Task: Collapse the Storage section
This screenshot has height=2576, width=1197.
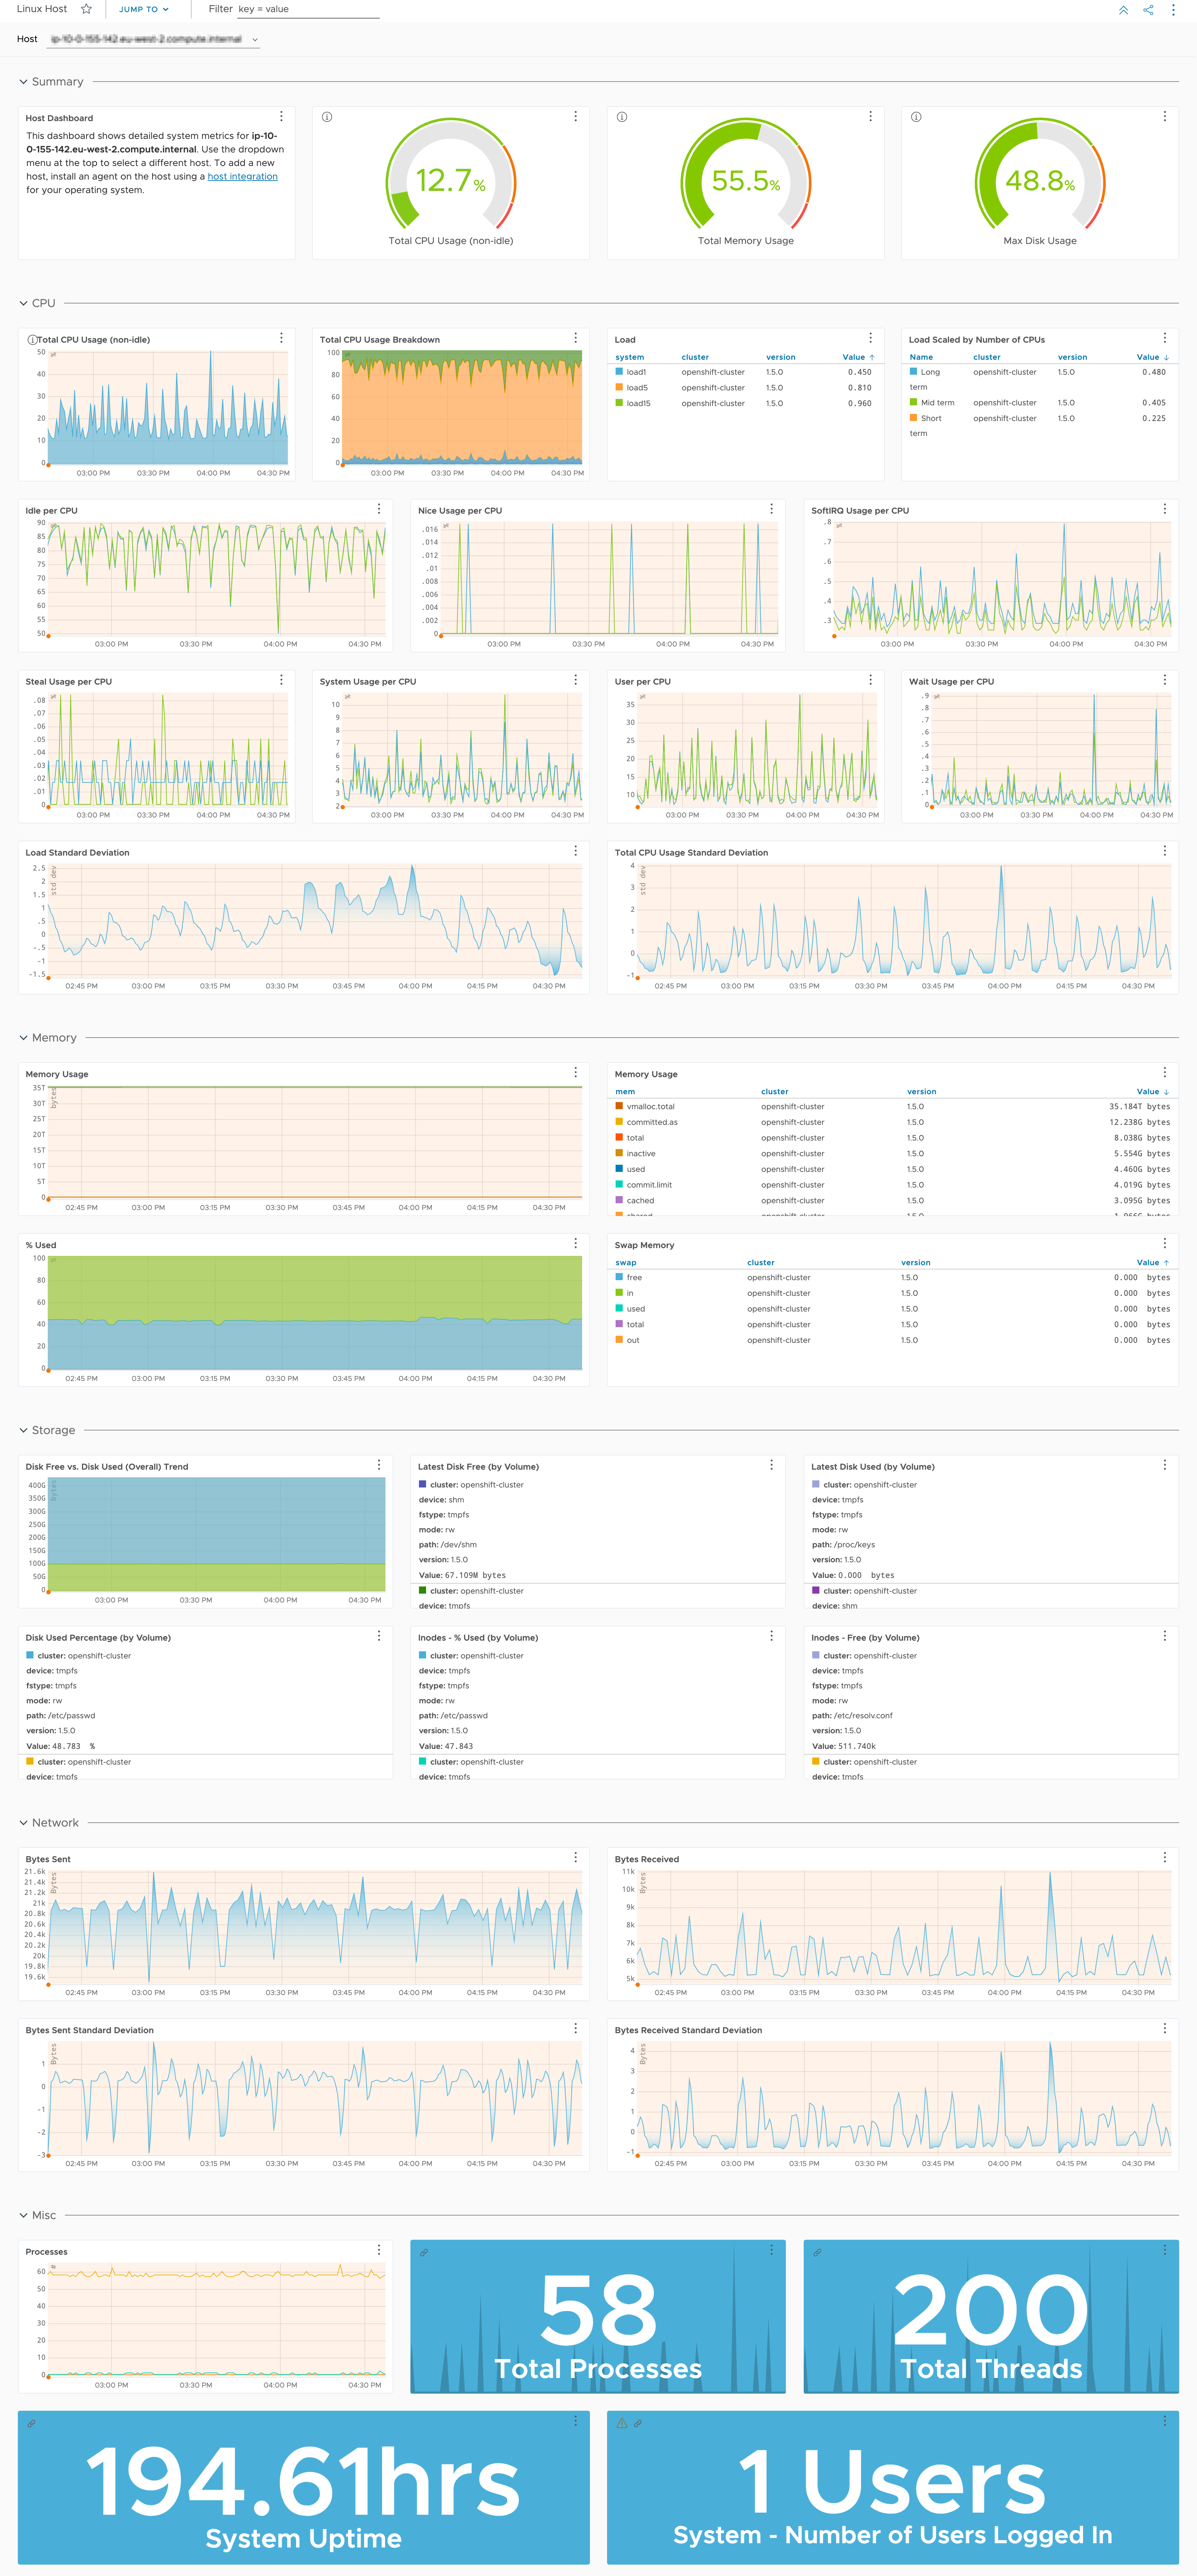Action: pos(23,1430)
